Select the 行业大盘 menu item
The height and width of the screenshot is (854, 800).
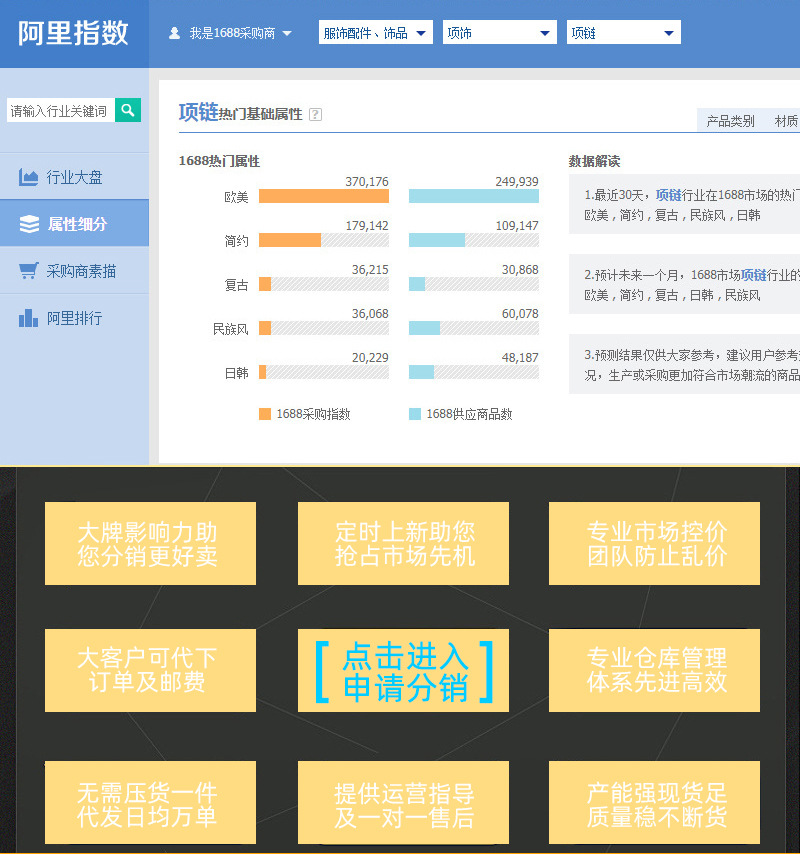coord(75,176)
